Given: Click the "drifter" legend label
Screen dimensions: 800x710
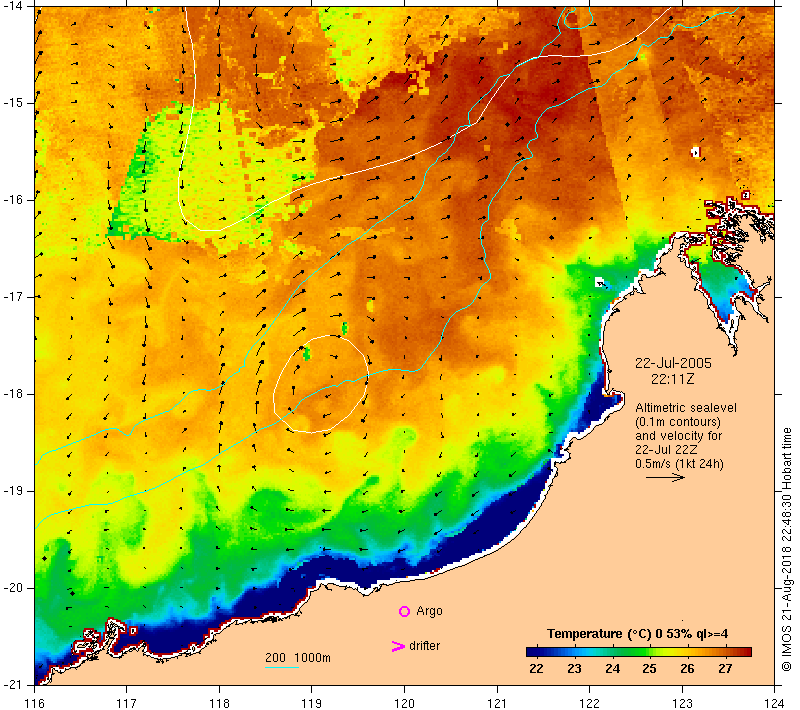Looking at the screenshot, I should 424,646.
